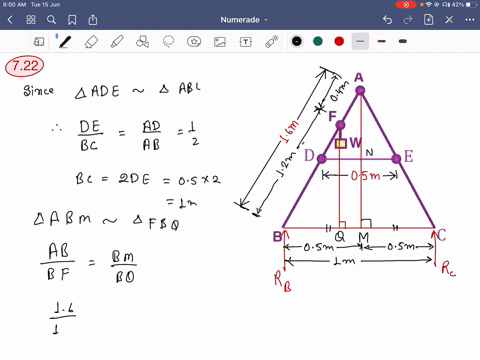480x360 pixels.
Task: Click vertex label A on triangle
Action: click(359, 78)
